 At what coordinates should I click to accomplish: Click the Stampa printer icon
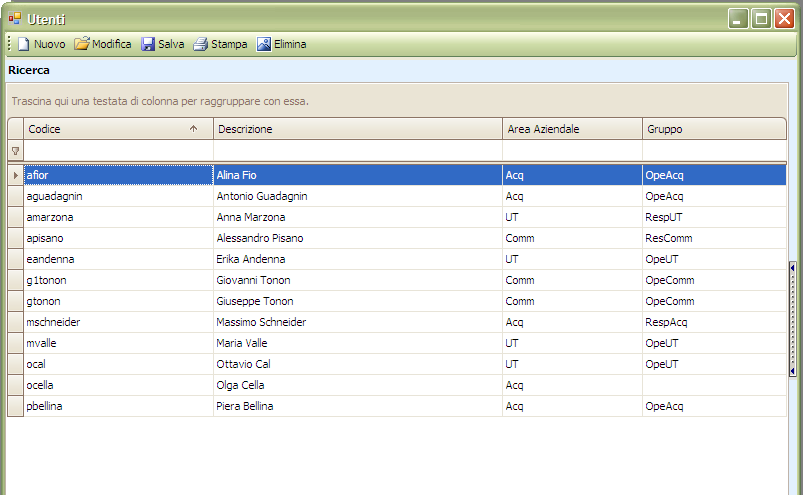tap(200, 44)
